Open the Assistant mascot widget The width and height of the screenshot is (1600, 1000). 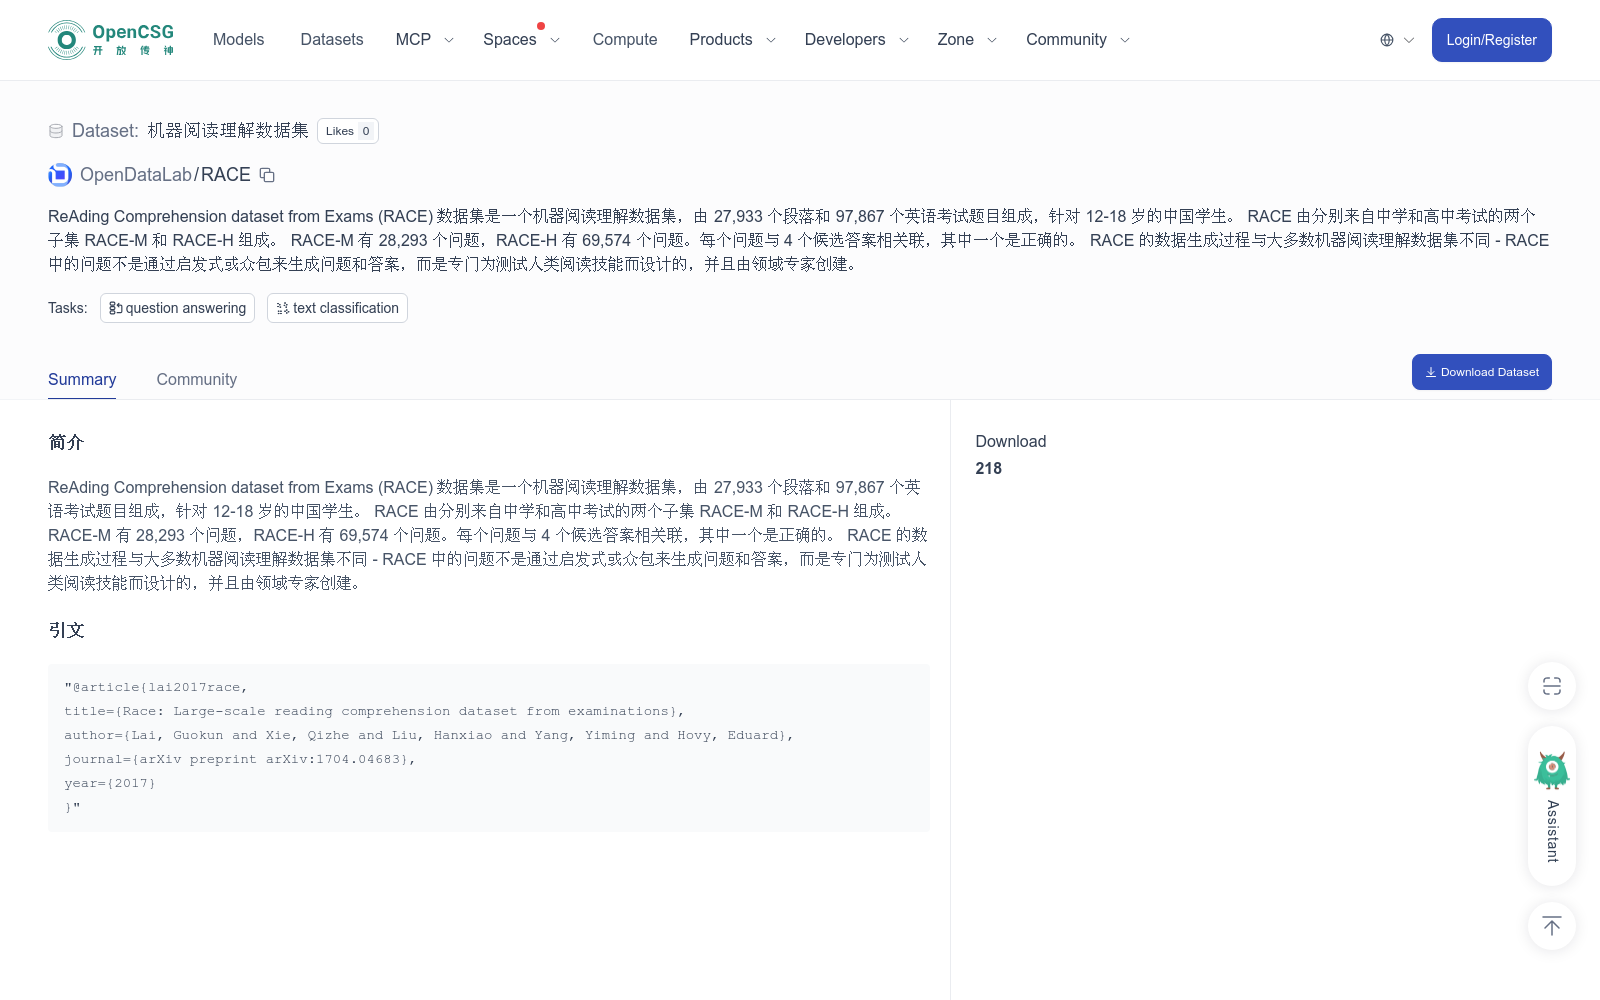[1552, 806]
